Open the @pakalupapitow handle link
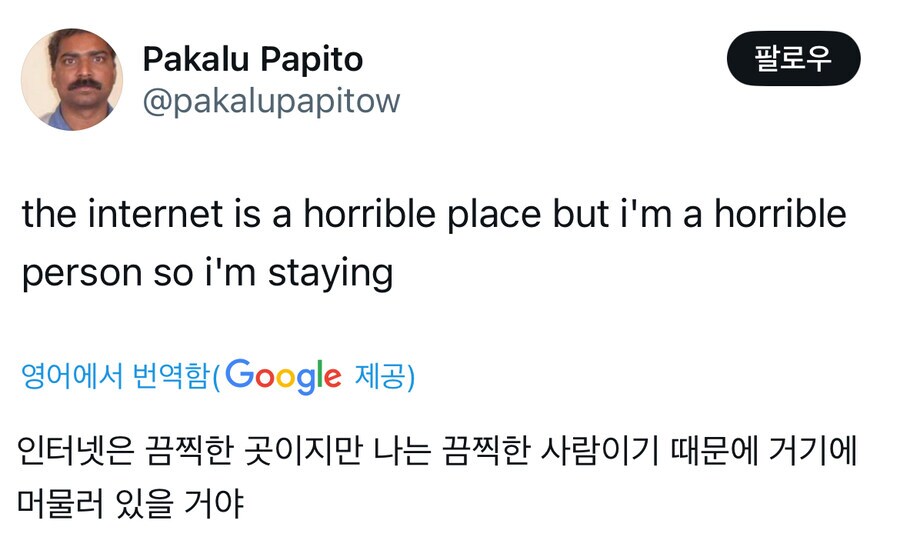This screenshot has height=537, width=900. tap(271, 101)
